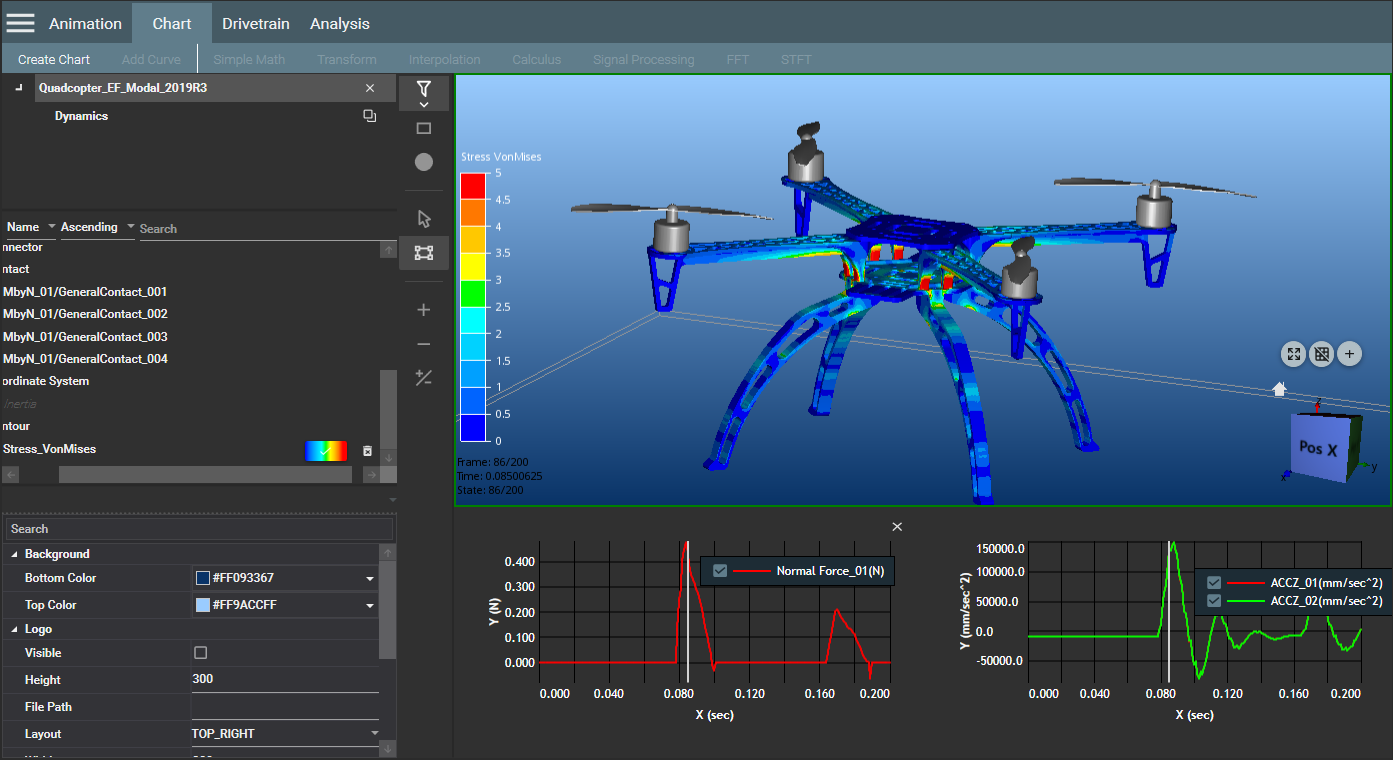
Task: Click the fit-to-view expand icon in viewport
Action: (1294, 353)
